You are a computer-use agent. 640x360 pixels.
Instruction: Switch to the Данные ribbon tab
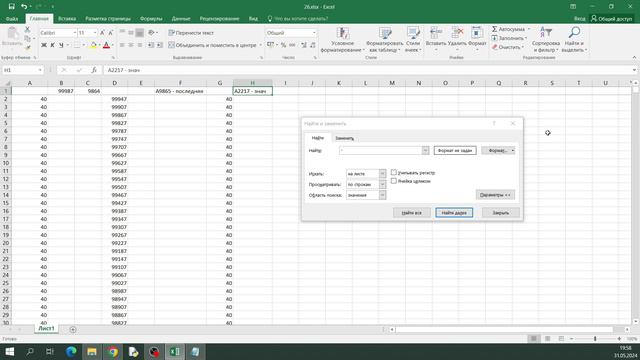point(181,18)
